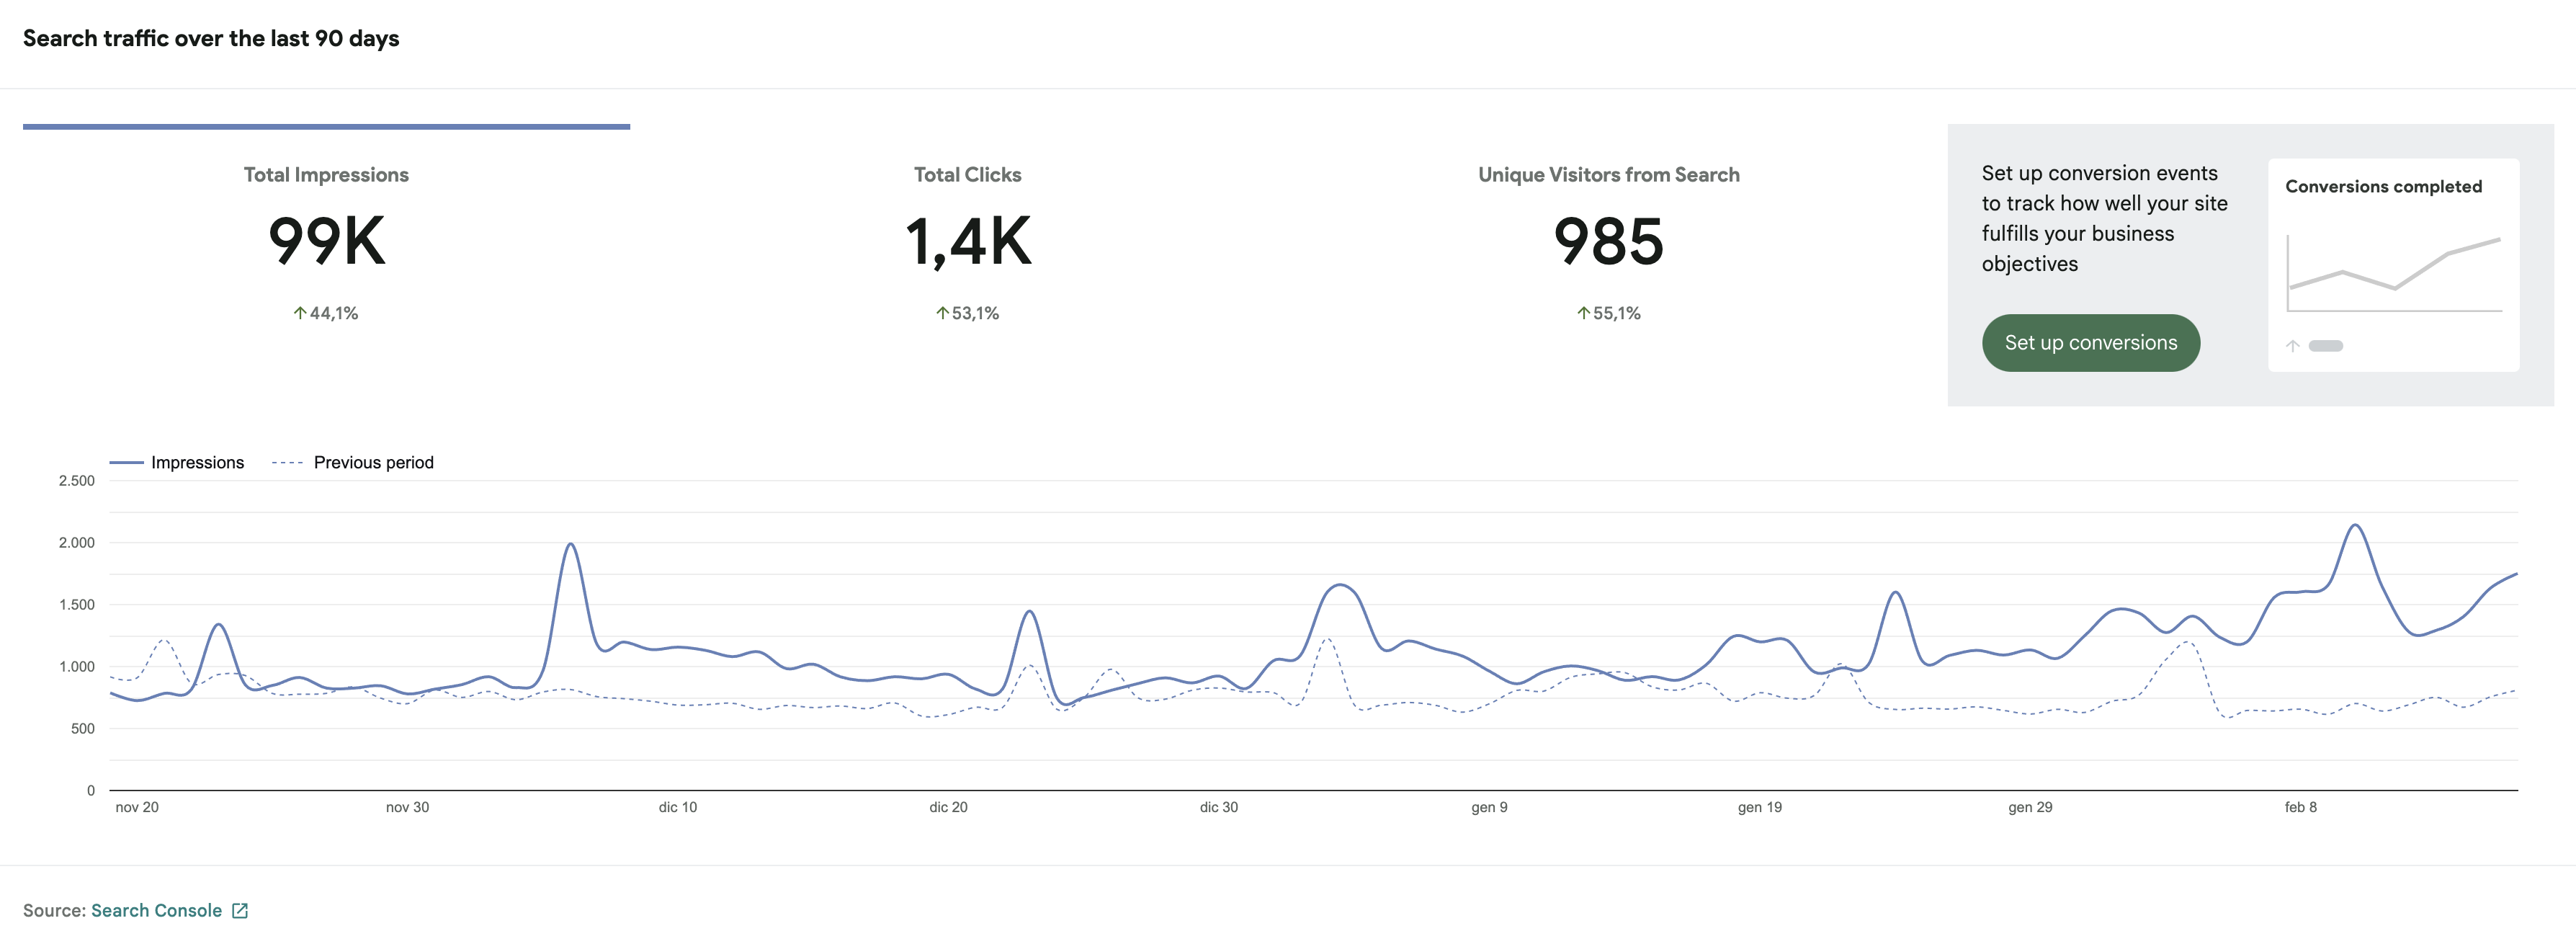Click the dashed Previous period legend line
The image size is (2576, 944).
(x=287, y=463)
